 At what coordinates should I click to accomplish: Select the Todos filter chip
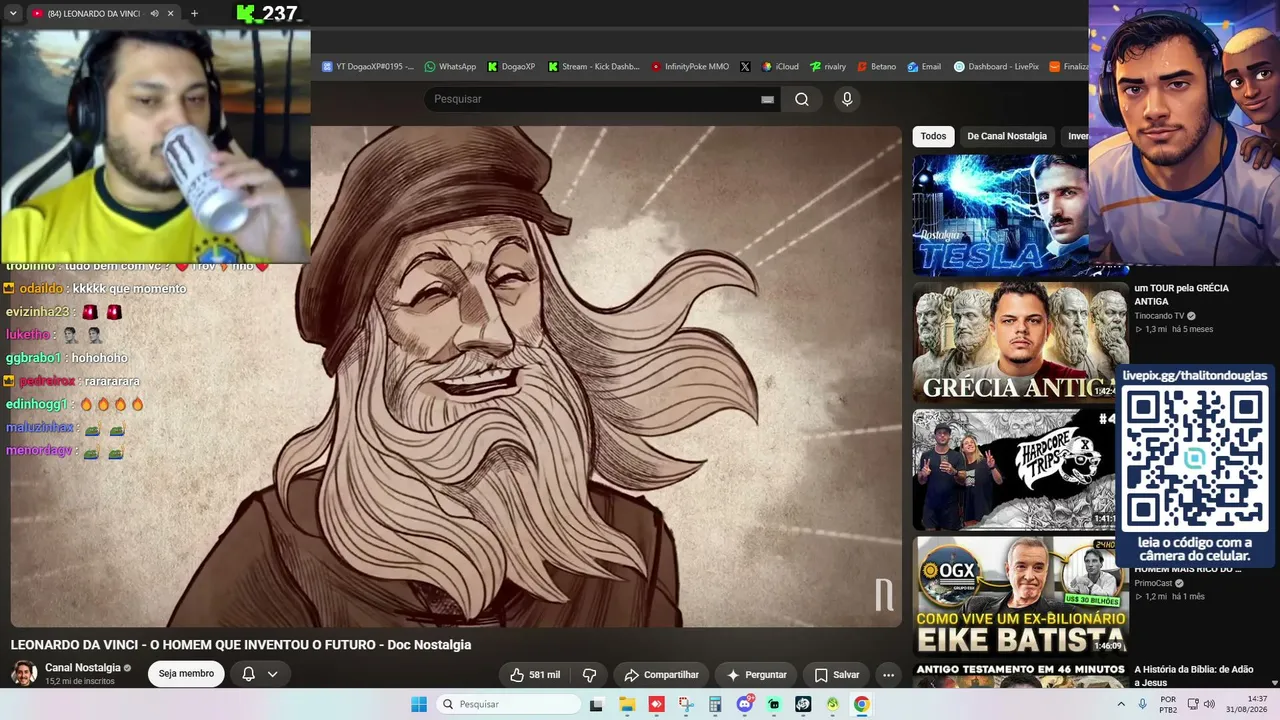pyautogui.click(x=933, y=136)
